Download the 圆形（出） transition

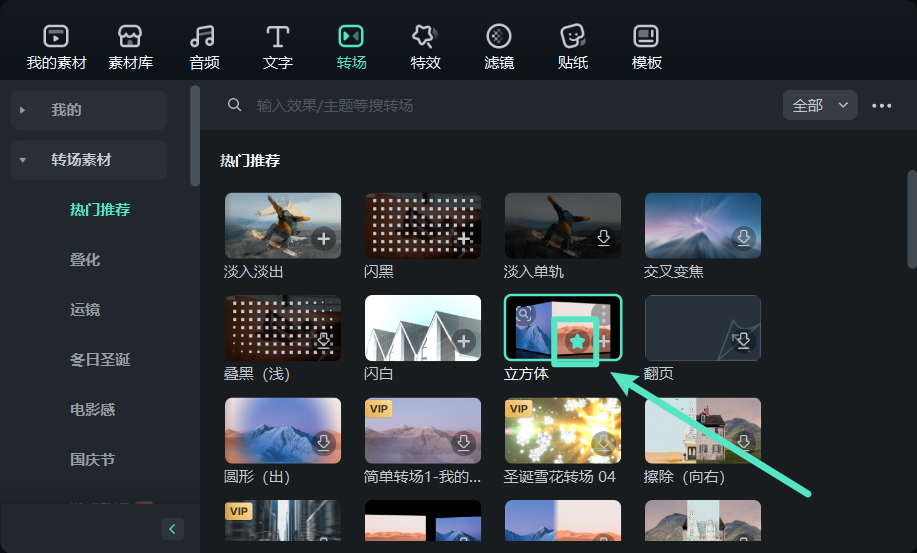click(323, 443)
